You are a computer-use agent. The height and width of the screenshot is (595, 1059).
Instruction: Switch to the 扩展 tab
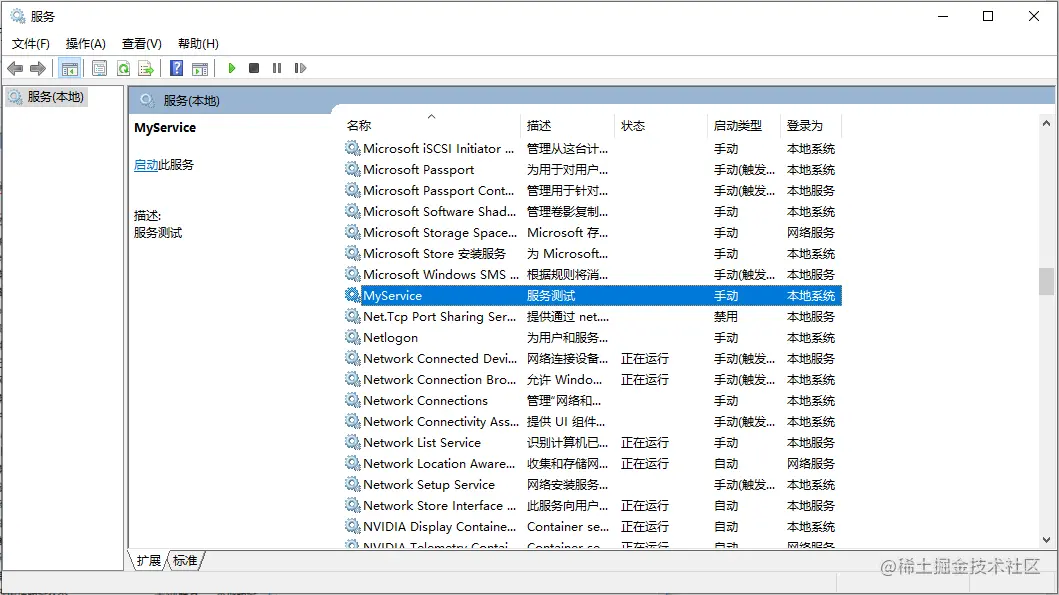tap(149, 561)
